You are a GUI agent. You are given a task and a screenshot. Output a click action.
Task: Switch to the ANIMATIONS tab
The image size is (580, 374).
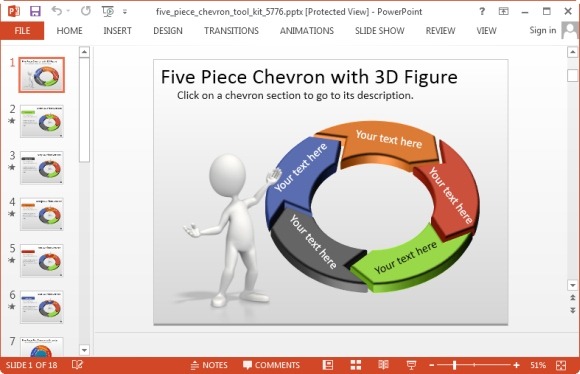(x=307, y=31)
